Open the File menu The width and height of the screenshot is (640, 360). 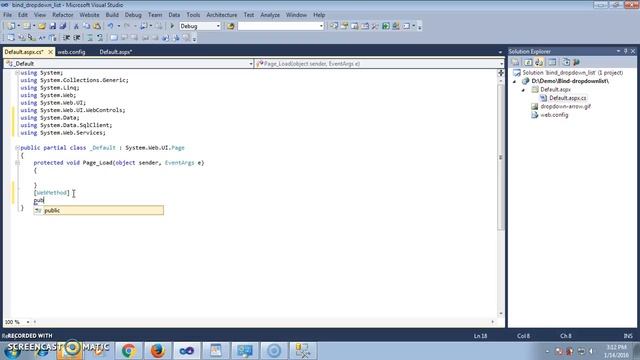(7, 15)
